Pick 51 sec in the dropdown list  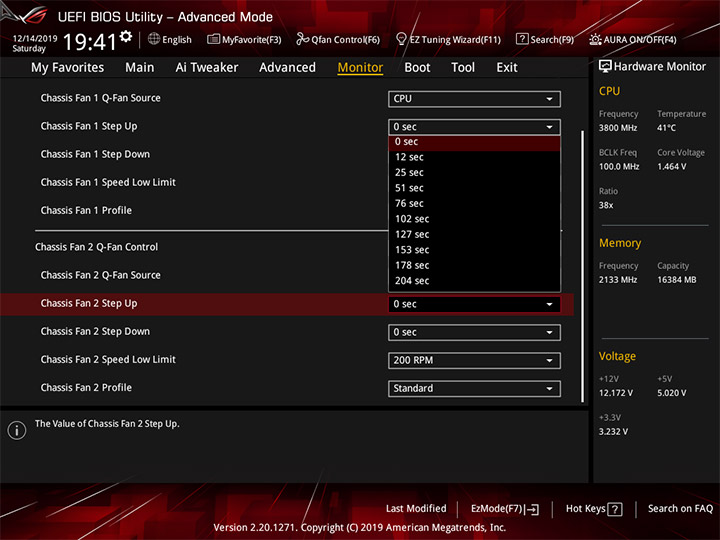pos(474,188)
